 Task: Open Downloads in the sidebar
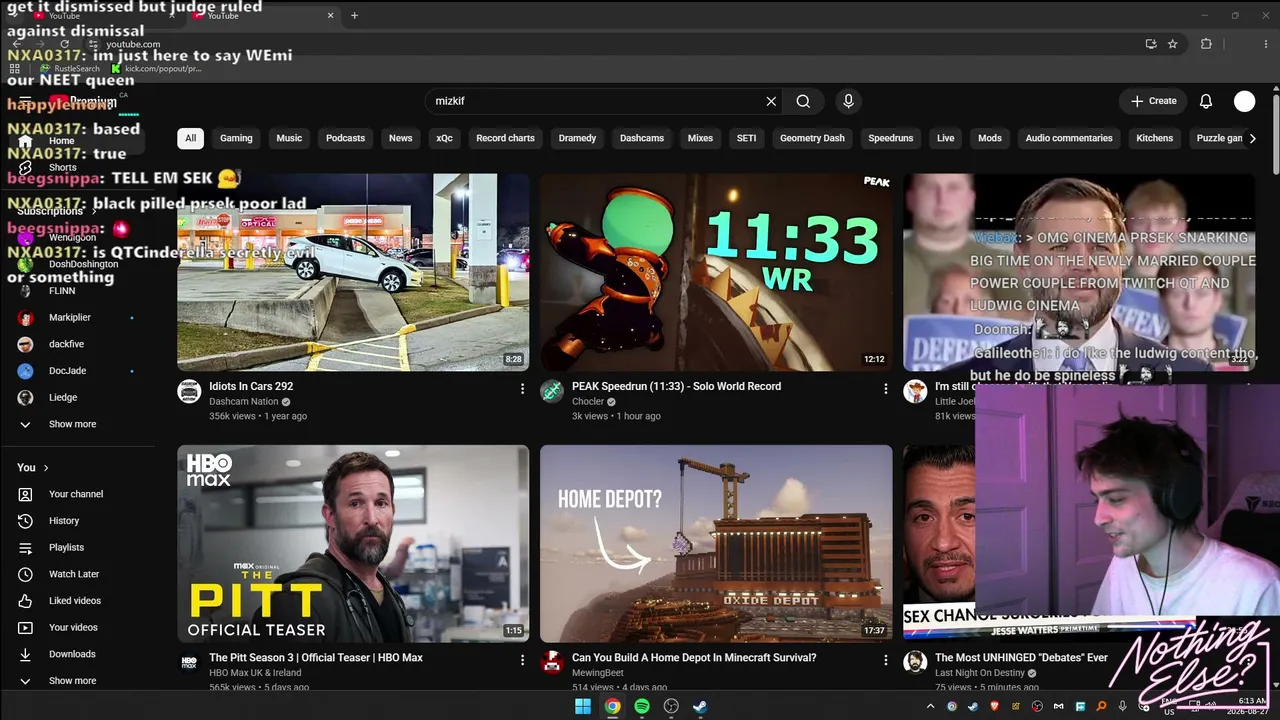tap(78, 654)
